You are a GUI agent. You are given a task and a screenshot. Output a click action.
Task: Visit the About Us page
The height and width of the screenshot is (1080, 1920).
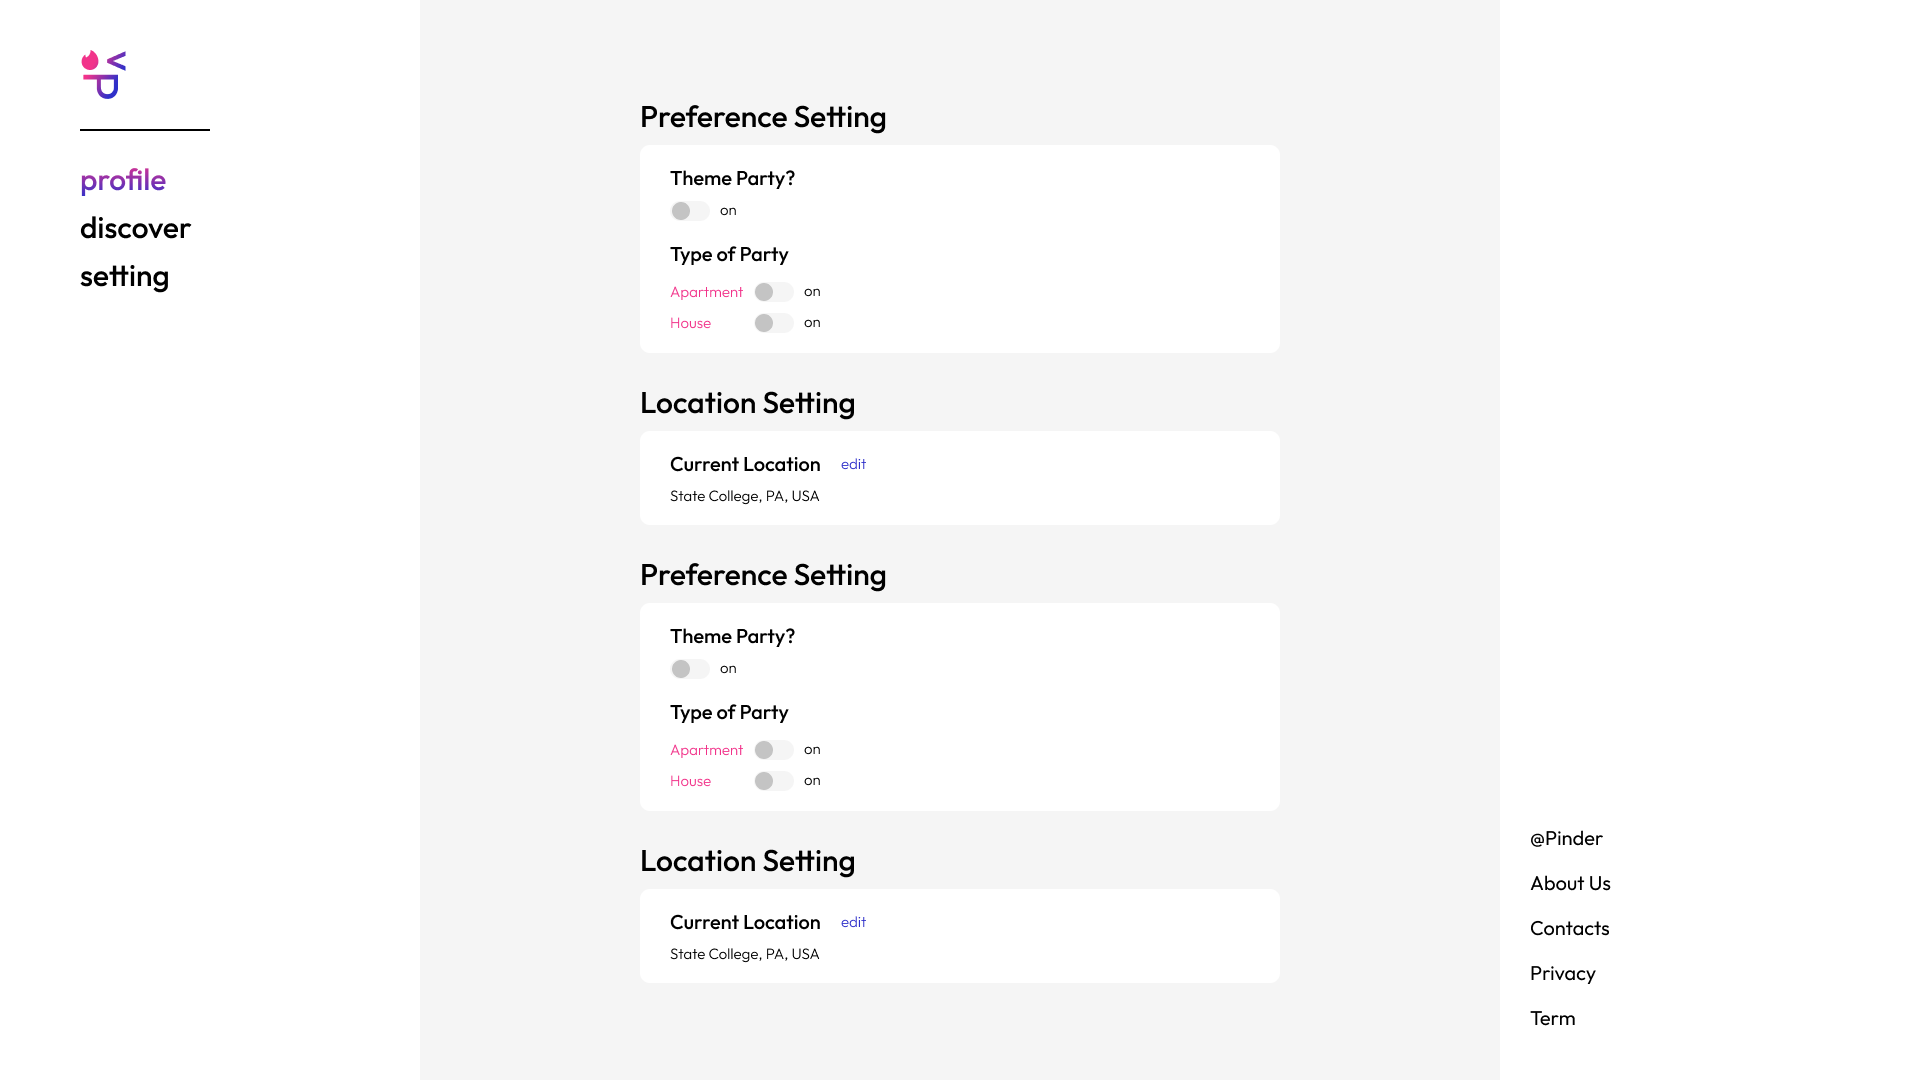1570,883
